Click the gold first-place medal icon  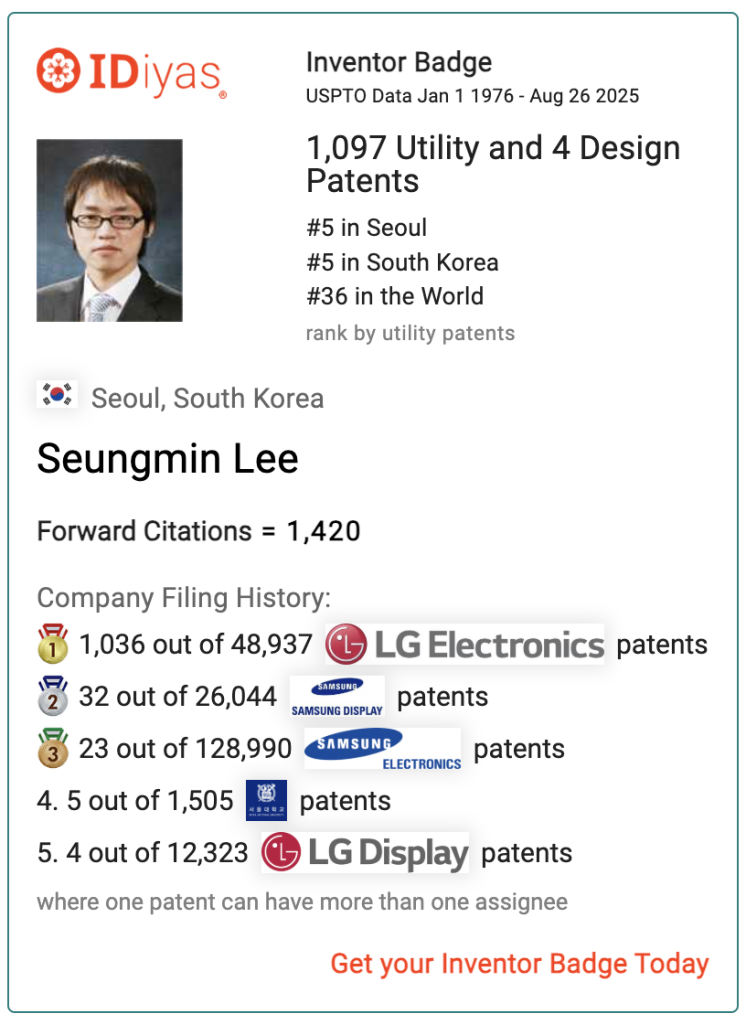(x=53, y=644)
